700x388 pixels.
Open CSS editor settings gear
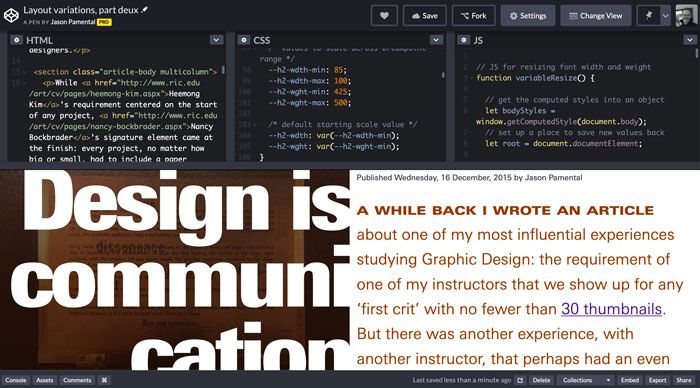(243, 40)
